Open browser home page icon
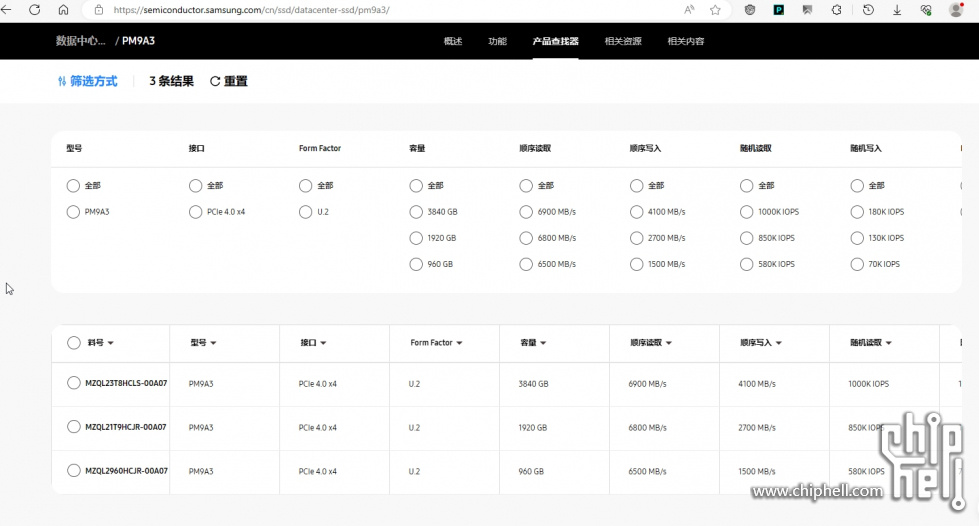 coord(64,10)
